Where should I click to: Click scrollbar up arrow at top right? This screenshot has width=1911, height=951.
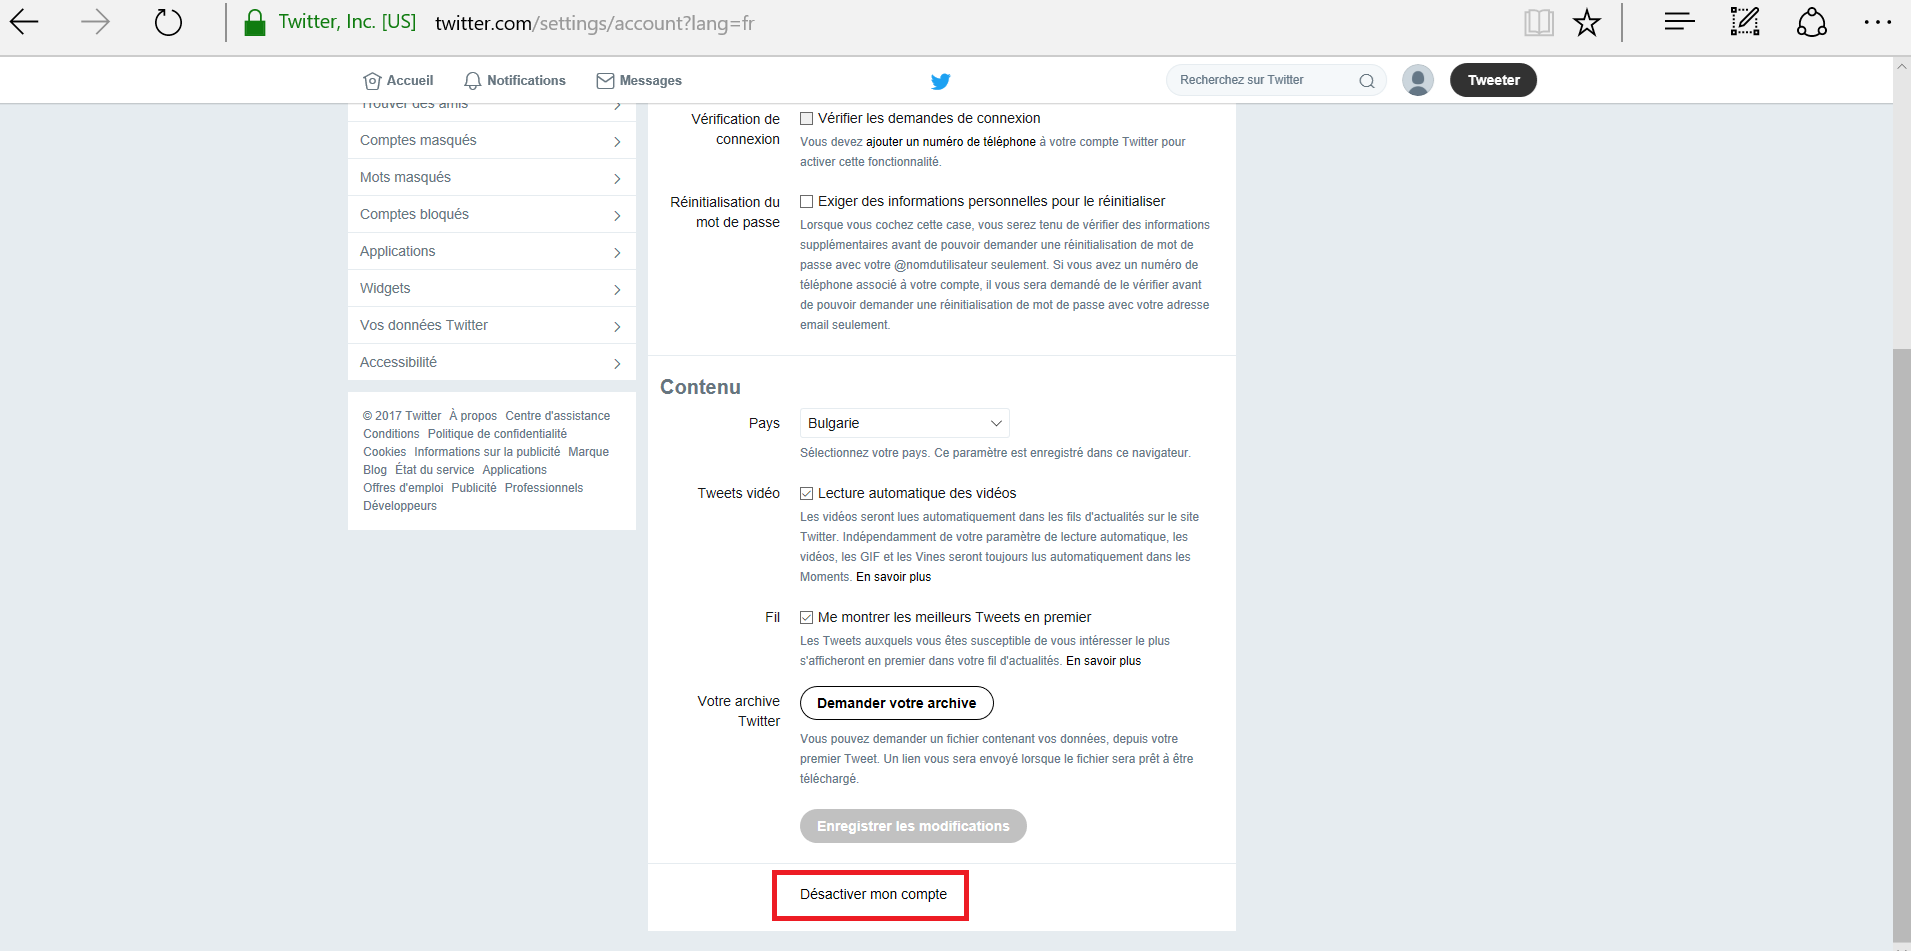[1901, 66]
